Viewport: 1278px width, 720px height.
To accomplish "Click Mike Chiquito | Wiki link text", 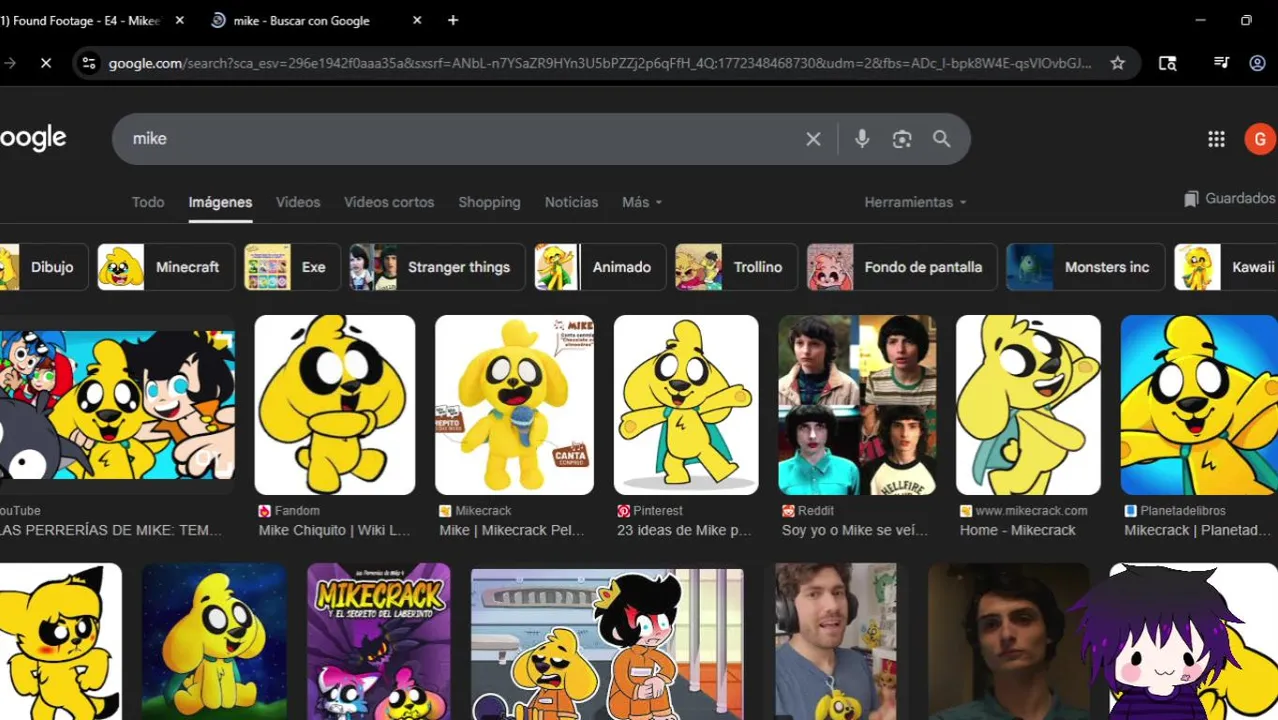I will point(335,531).
